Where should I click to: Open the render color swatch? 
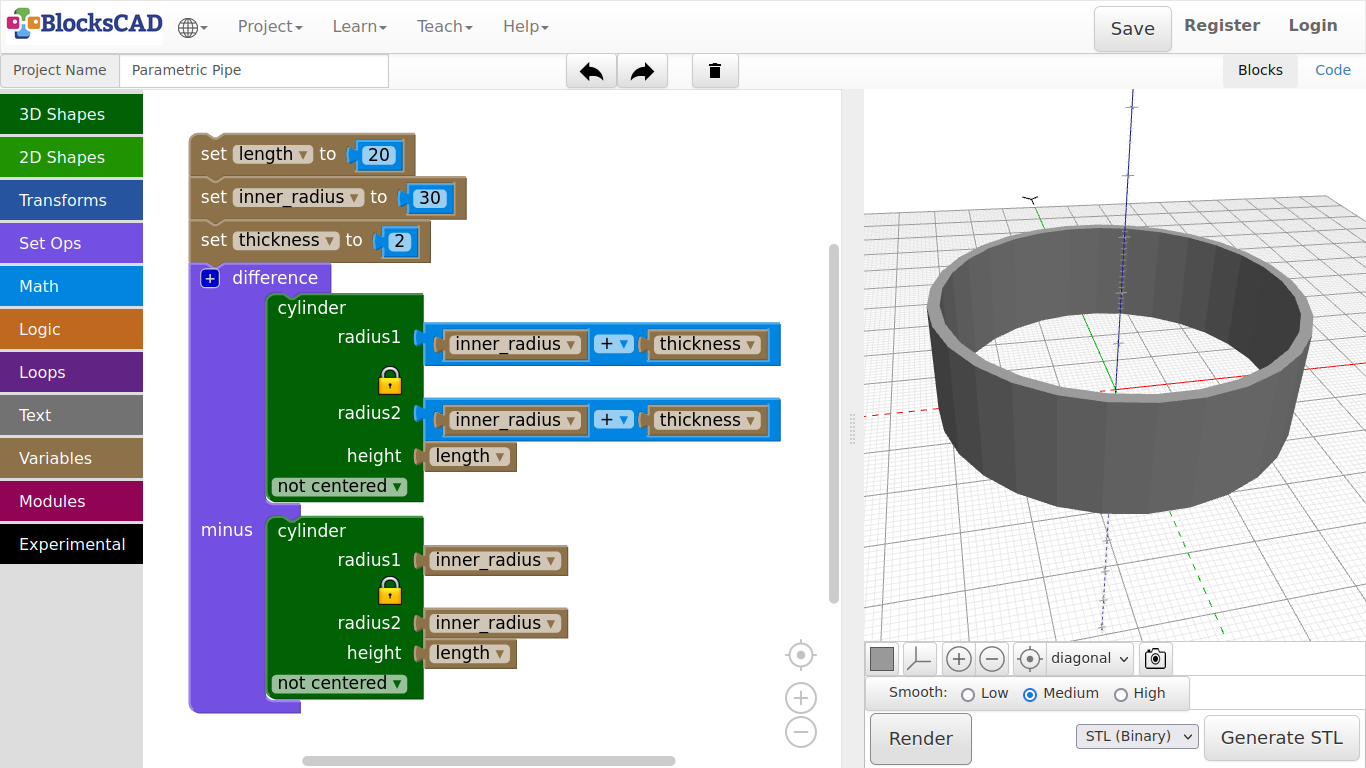882,659
